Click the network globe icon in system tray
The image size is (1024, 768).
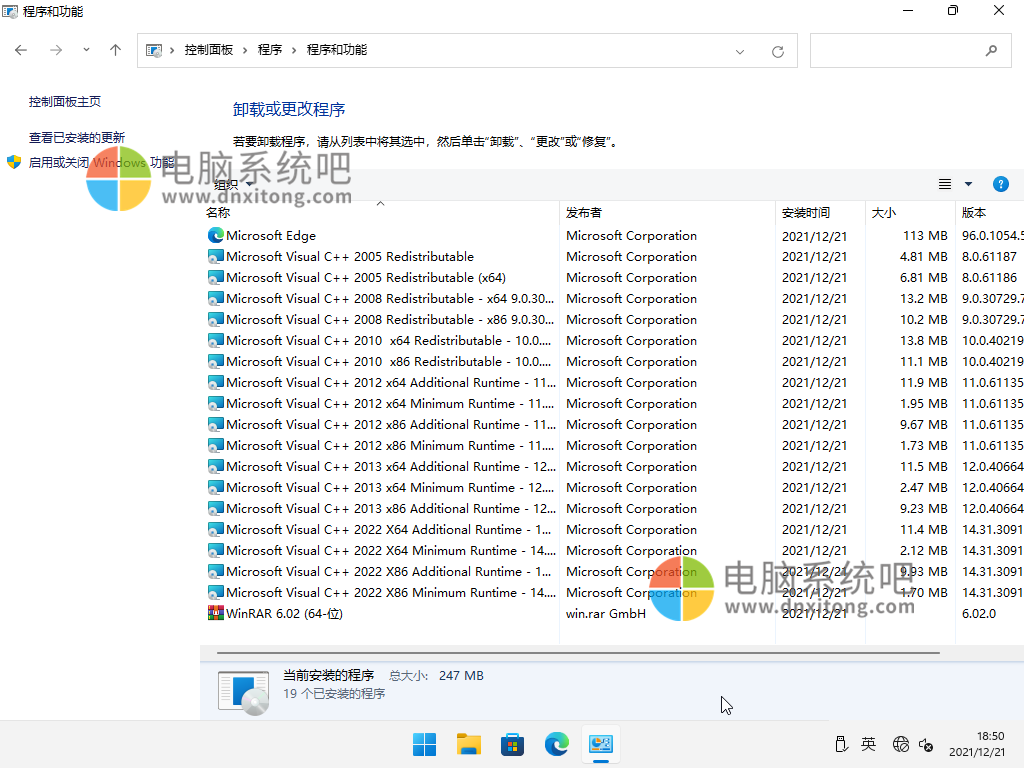tap(900, 744)
